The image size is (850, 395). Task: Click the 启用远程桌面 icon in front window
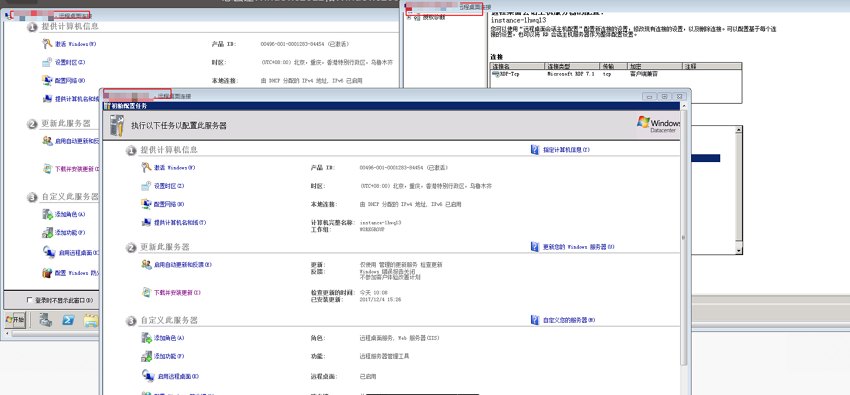pyautogui.click(x=147, y=375)
